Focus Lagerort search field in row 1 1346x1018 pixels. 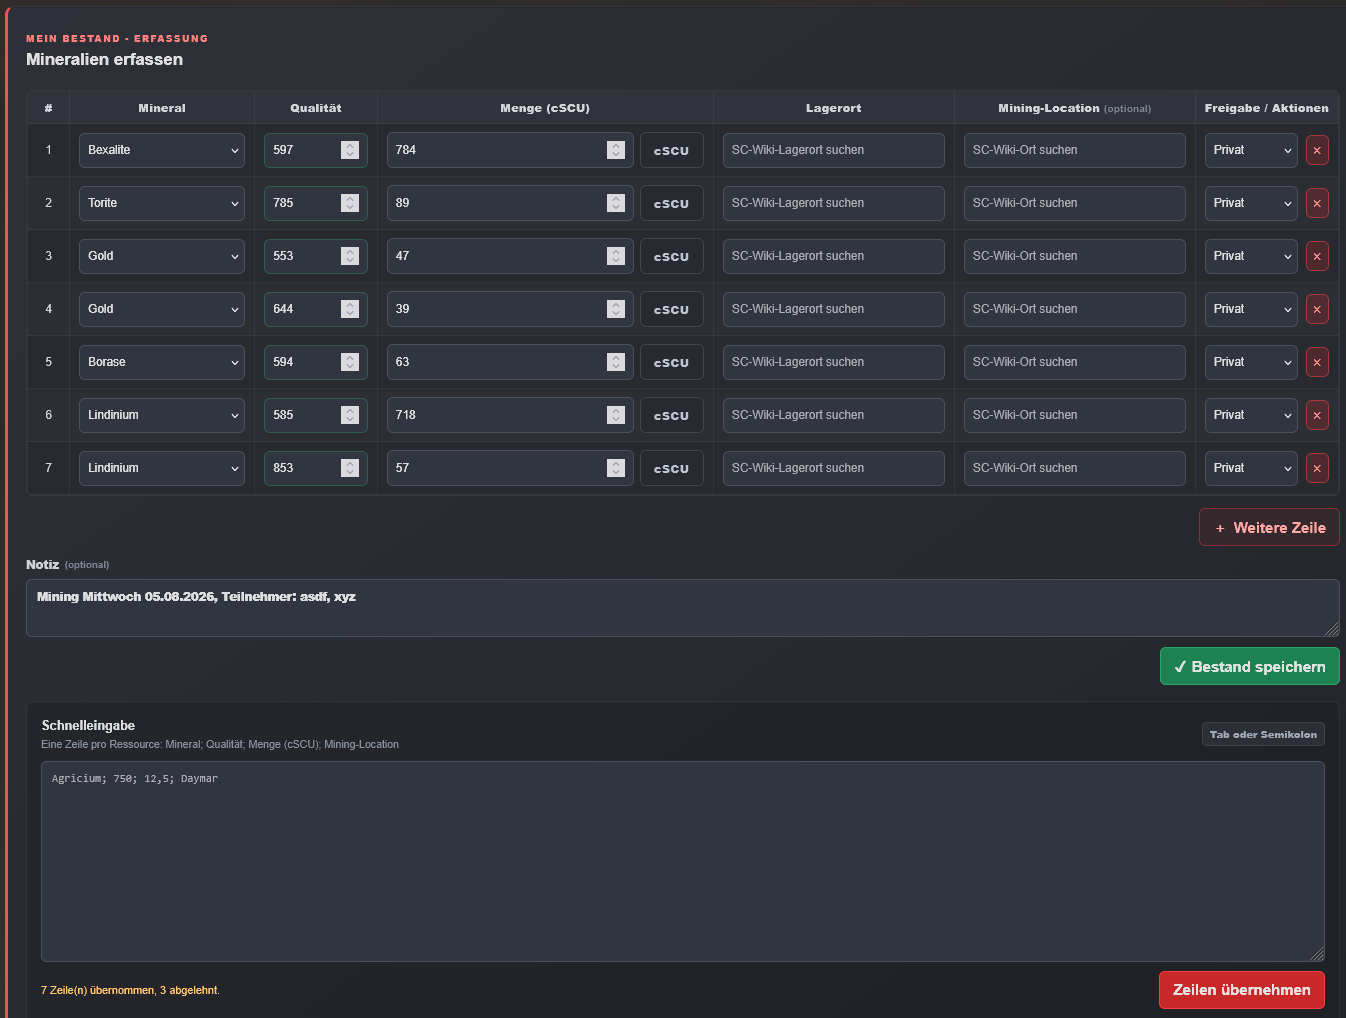click(x=834, y=150)
